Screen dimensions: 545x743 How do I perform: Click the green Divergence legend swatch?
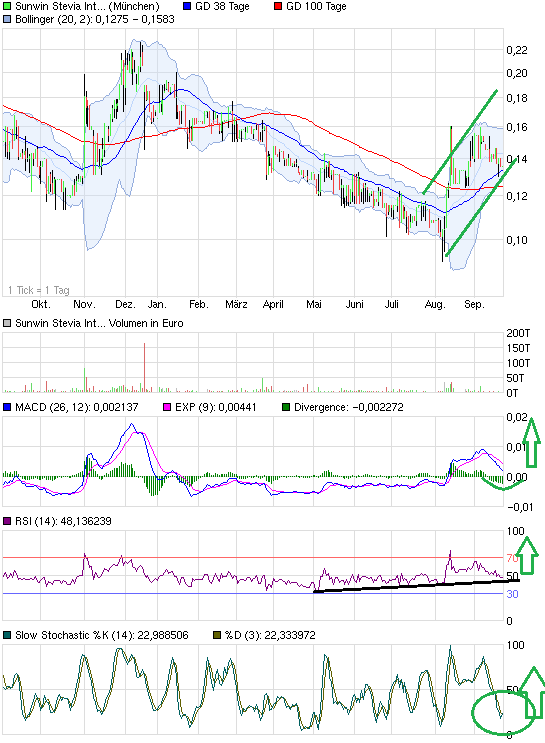click(x=286, y=407)
